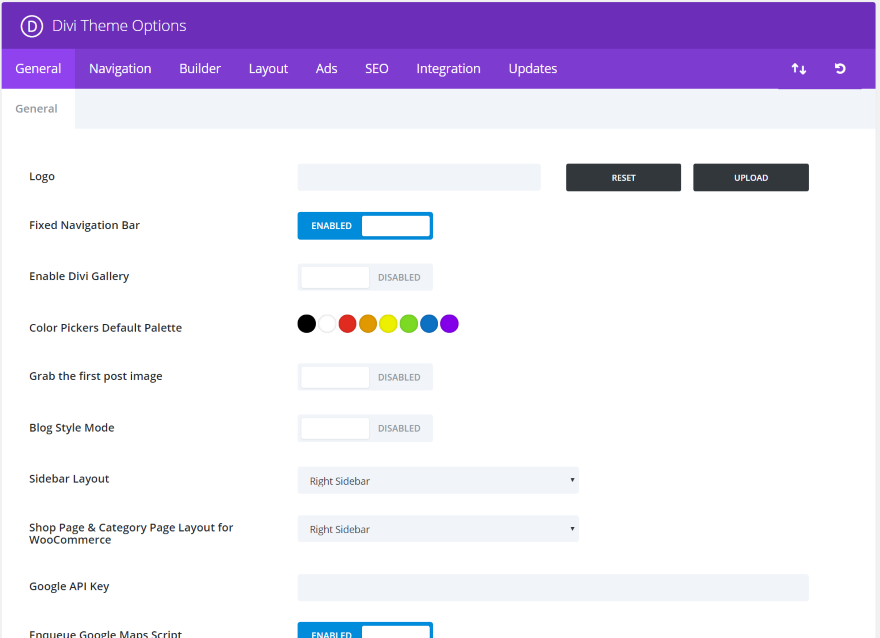Go to the SEO tab
The width and height of the screenshot is (880, 638).
click(x=377, y=69)
